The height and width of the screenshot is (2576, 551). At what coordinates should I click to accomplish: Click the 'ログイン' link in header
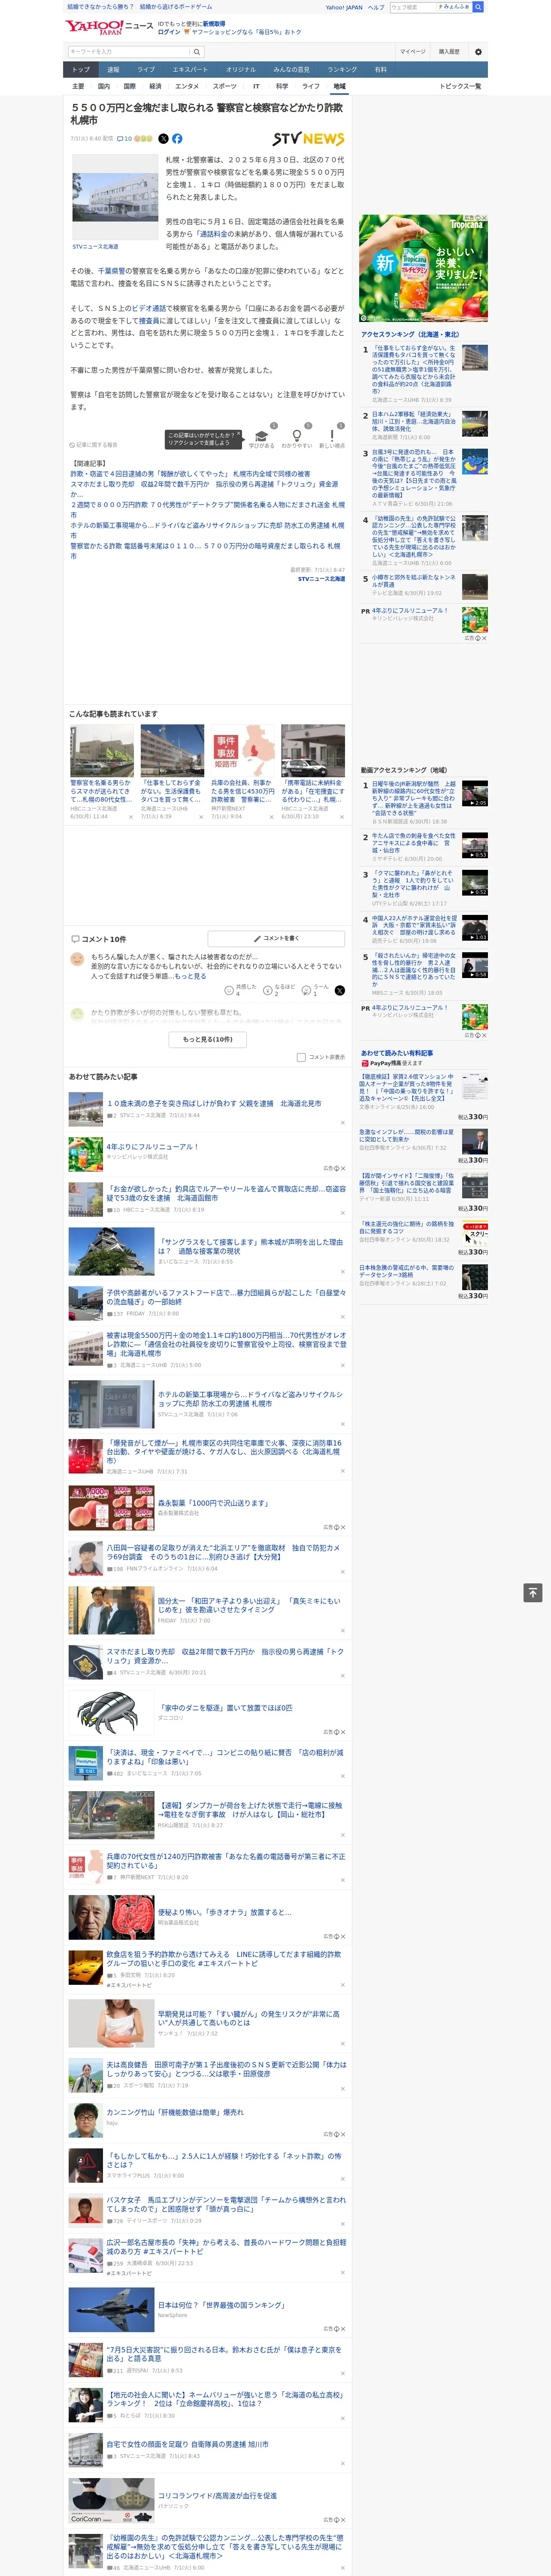coord(169,32)
